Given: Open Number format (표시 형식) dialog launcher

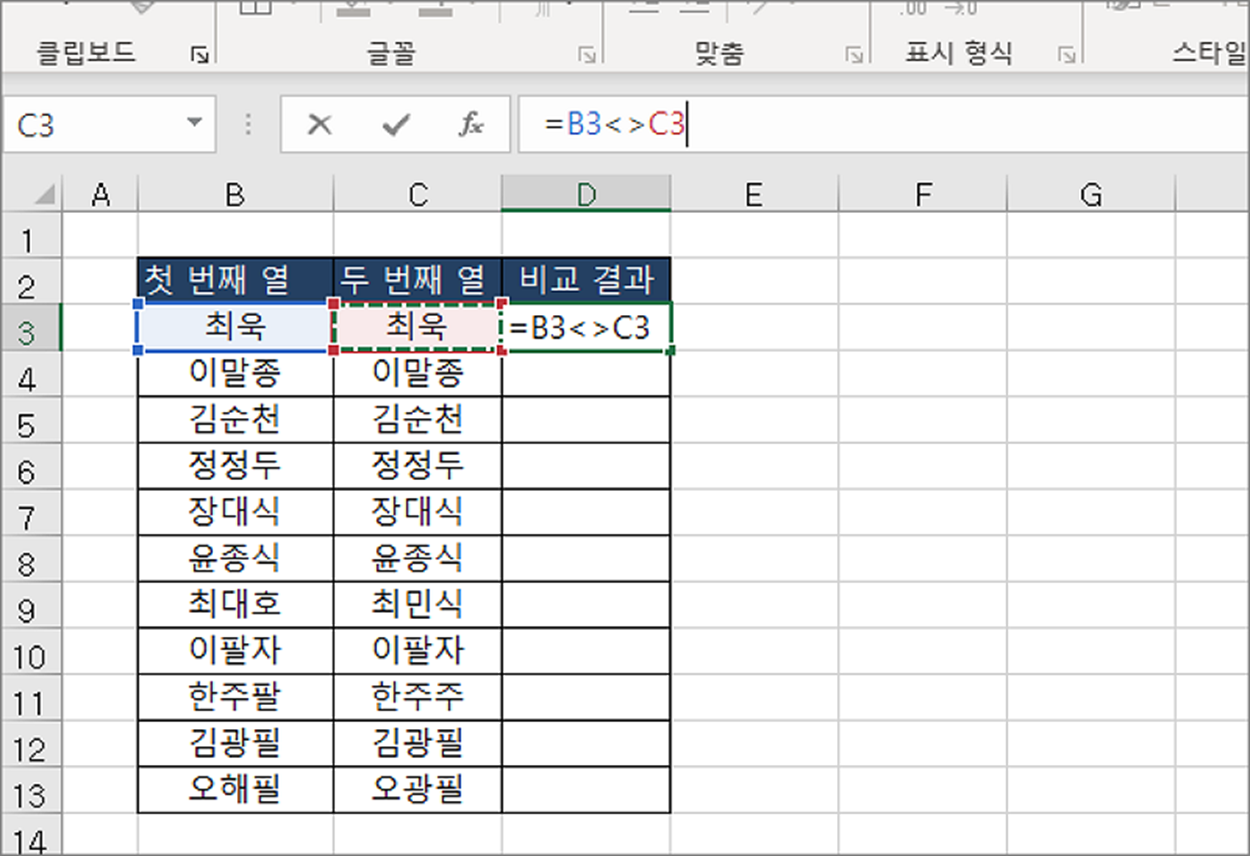Looking at the screenshot, I should click(1067, 56).
